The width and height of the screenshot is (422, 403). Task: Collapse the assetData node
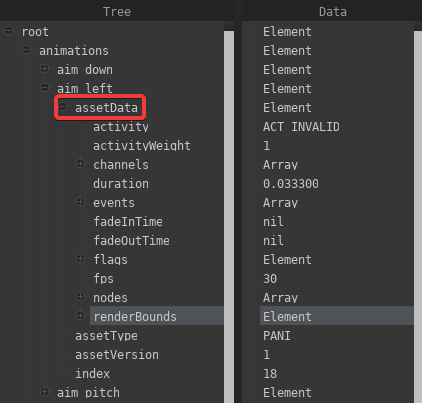click(62, 107)
